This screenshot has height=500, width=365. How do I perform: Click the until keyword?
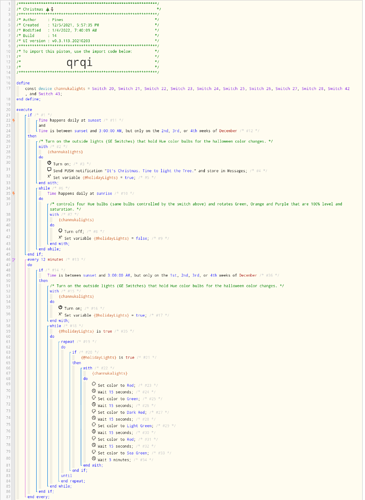66,476
